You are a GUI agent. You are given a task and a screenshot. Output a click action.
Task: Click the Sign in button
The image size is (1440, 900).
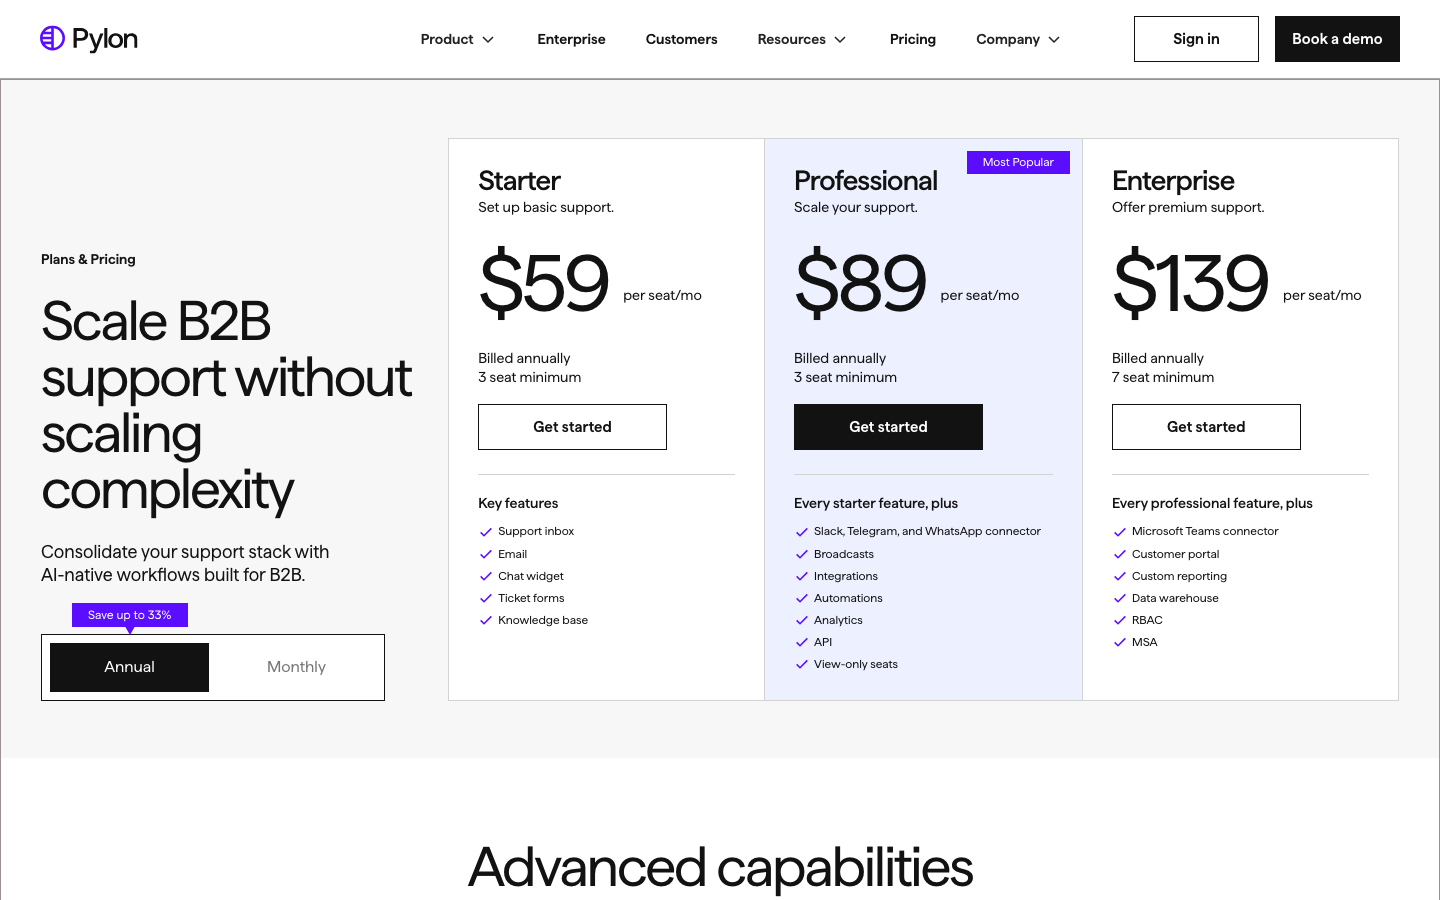tap(1196, 39)
